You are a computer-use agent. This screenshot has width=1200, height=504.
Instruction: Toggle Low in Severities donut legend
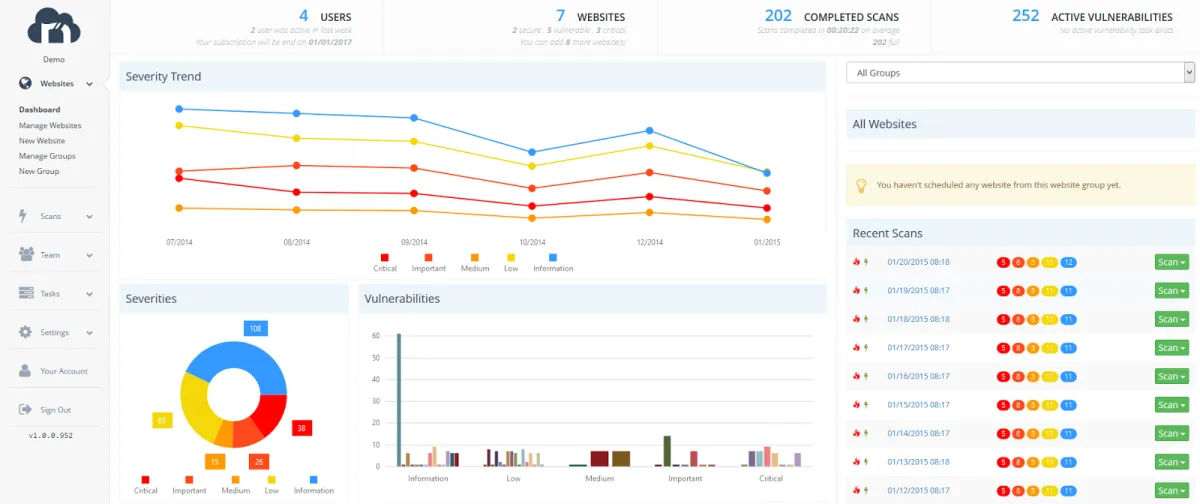tap(272, 485)
